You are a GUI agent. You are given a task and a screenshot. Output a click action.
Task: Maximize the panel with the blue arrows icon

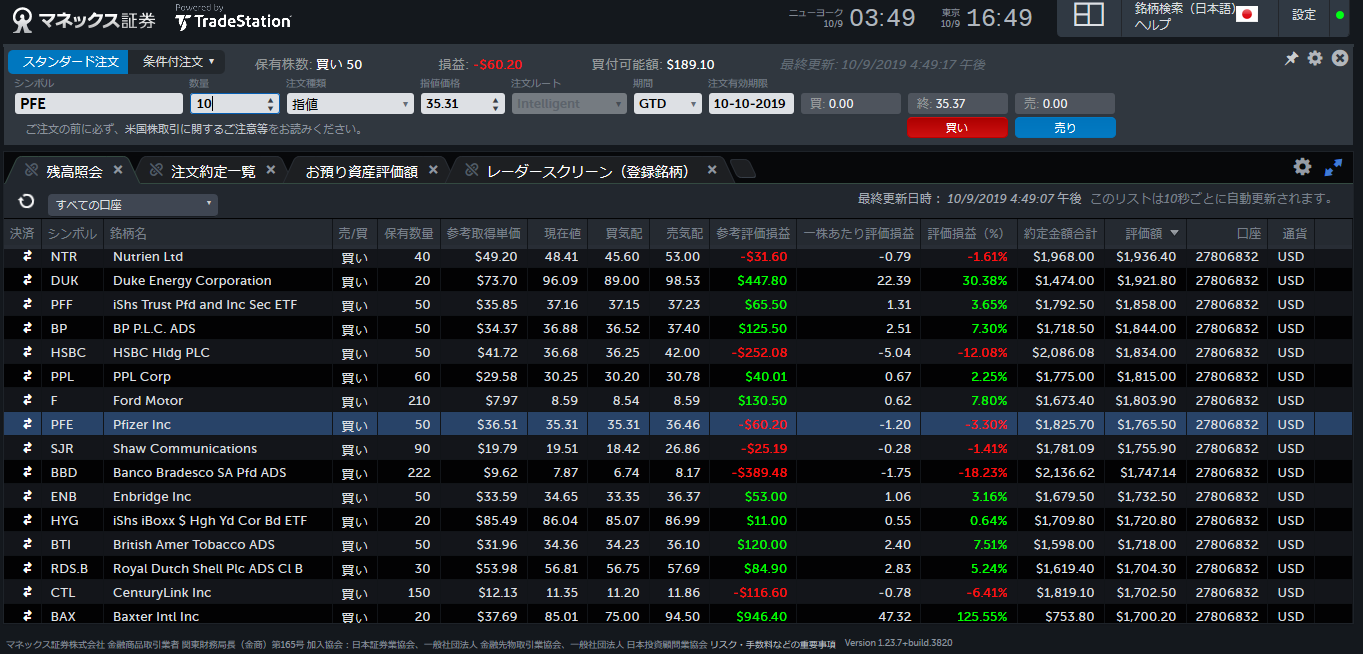coord(1333,168)
